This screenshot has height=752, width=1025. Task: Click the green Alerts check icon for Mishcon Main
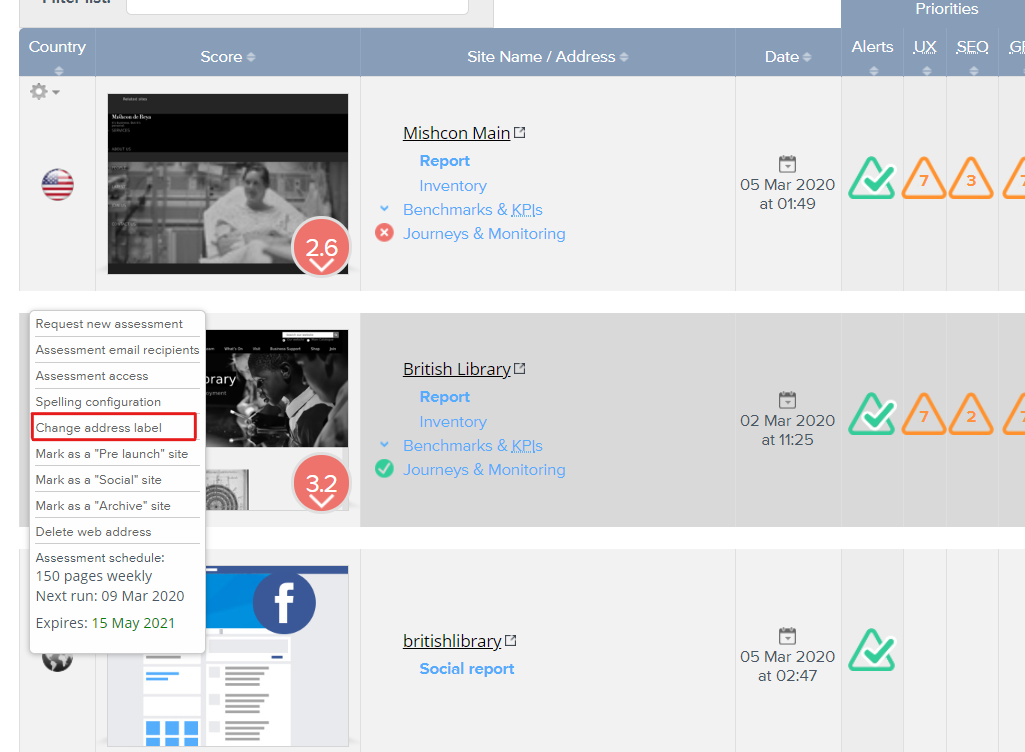click(x=872, y=178)
